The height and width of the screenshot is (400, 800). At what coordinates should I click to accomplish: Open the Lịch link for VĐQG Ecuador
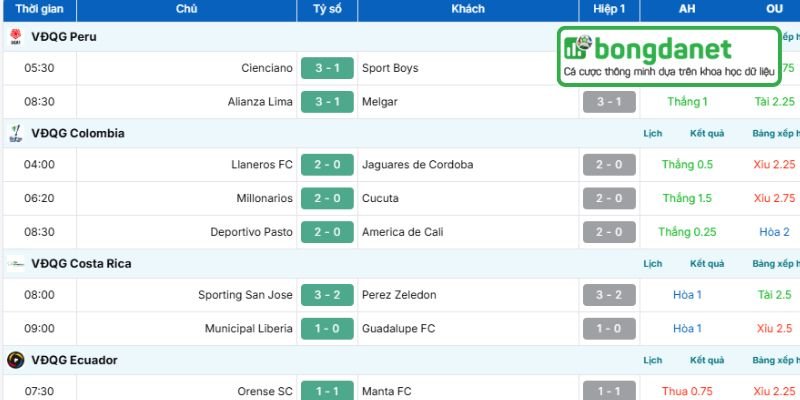653,360
